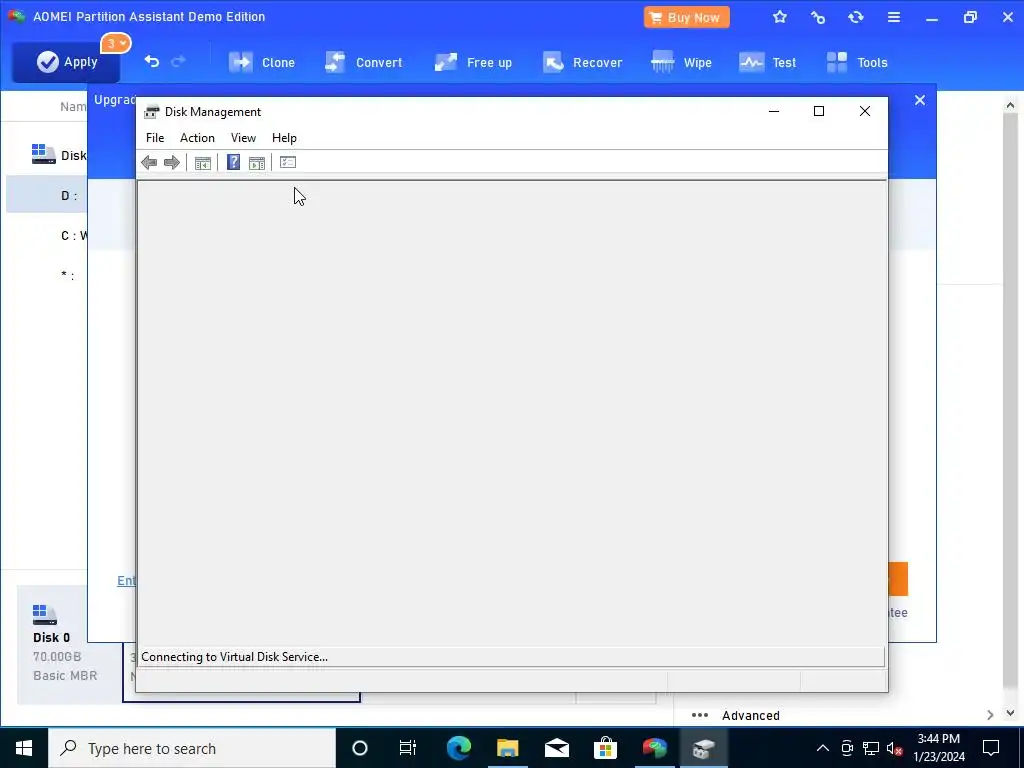Click the taskbar search box
This screenshot has width=1024, height=768.
192,748
